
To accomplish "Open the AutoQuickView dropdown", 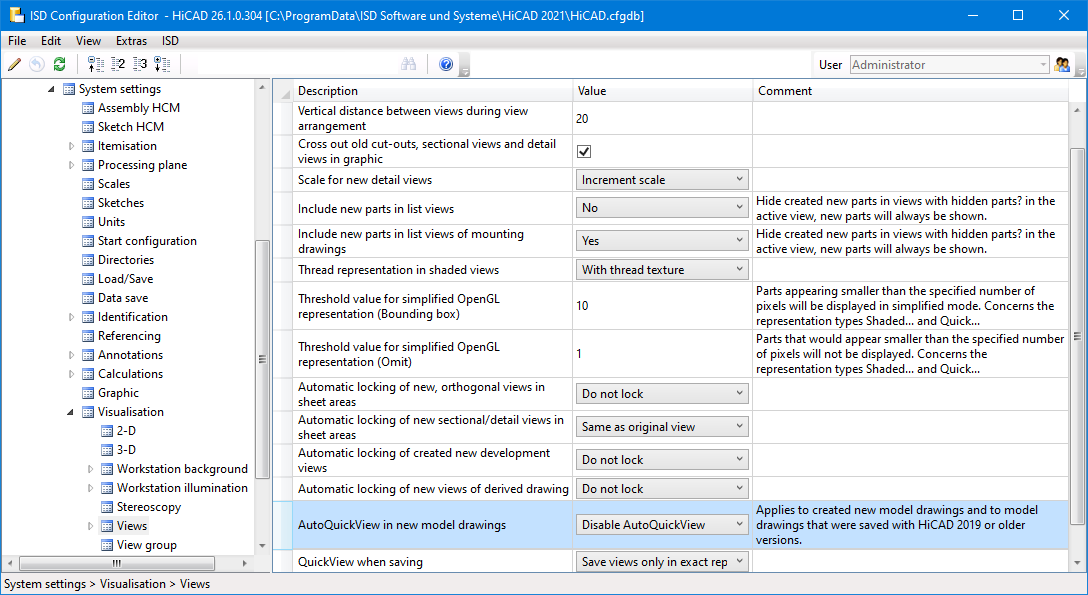I will 663,524.
